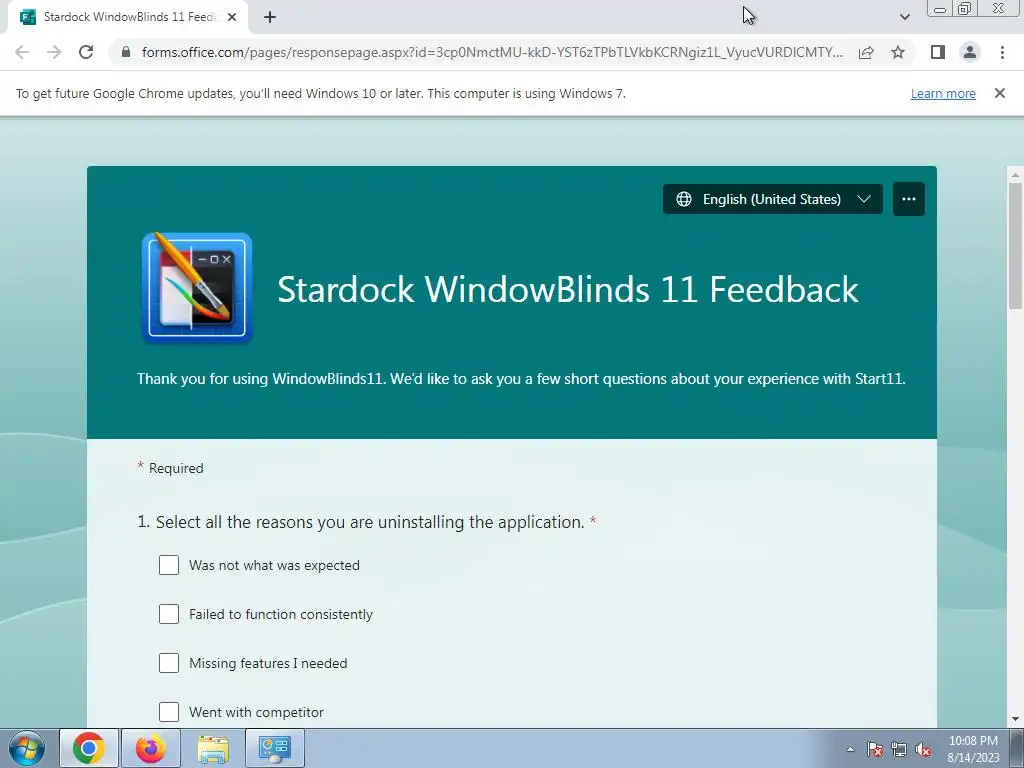1024x768 pixels.
Task: Click the Action Center flag icon
Action: [875, 749]
